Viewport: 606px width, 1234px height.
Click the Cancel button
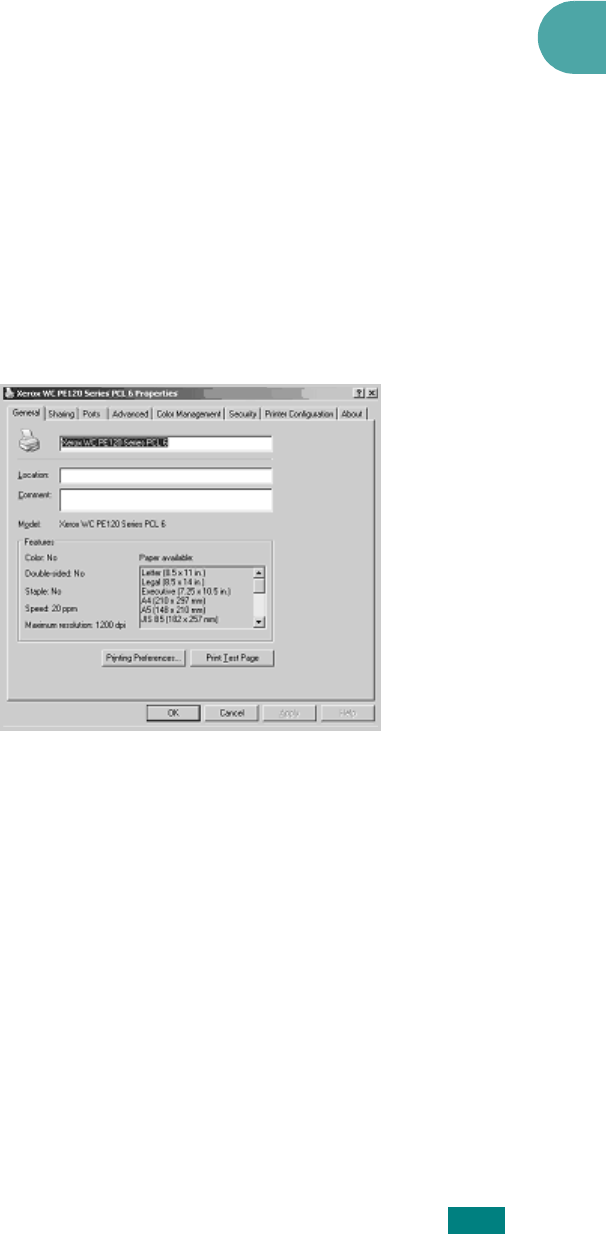pos(232,713)
